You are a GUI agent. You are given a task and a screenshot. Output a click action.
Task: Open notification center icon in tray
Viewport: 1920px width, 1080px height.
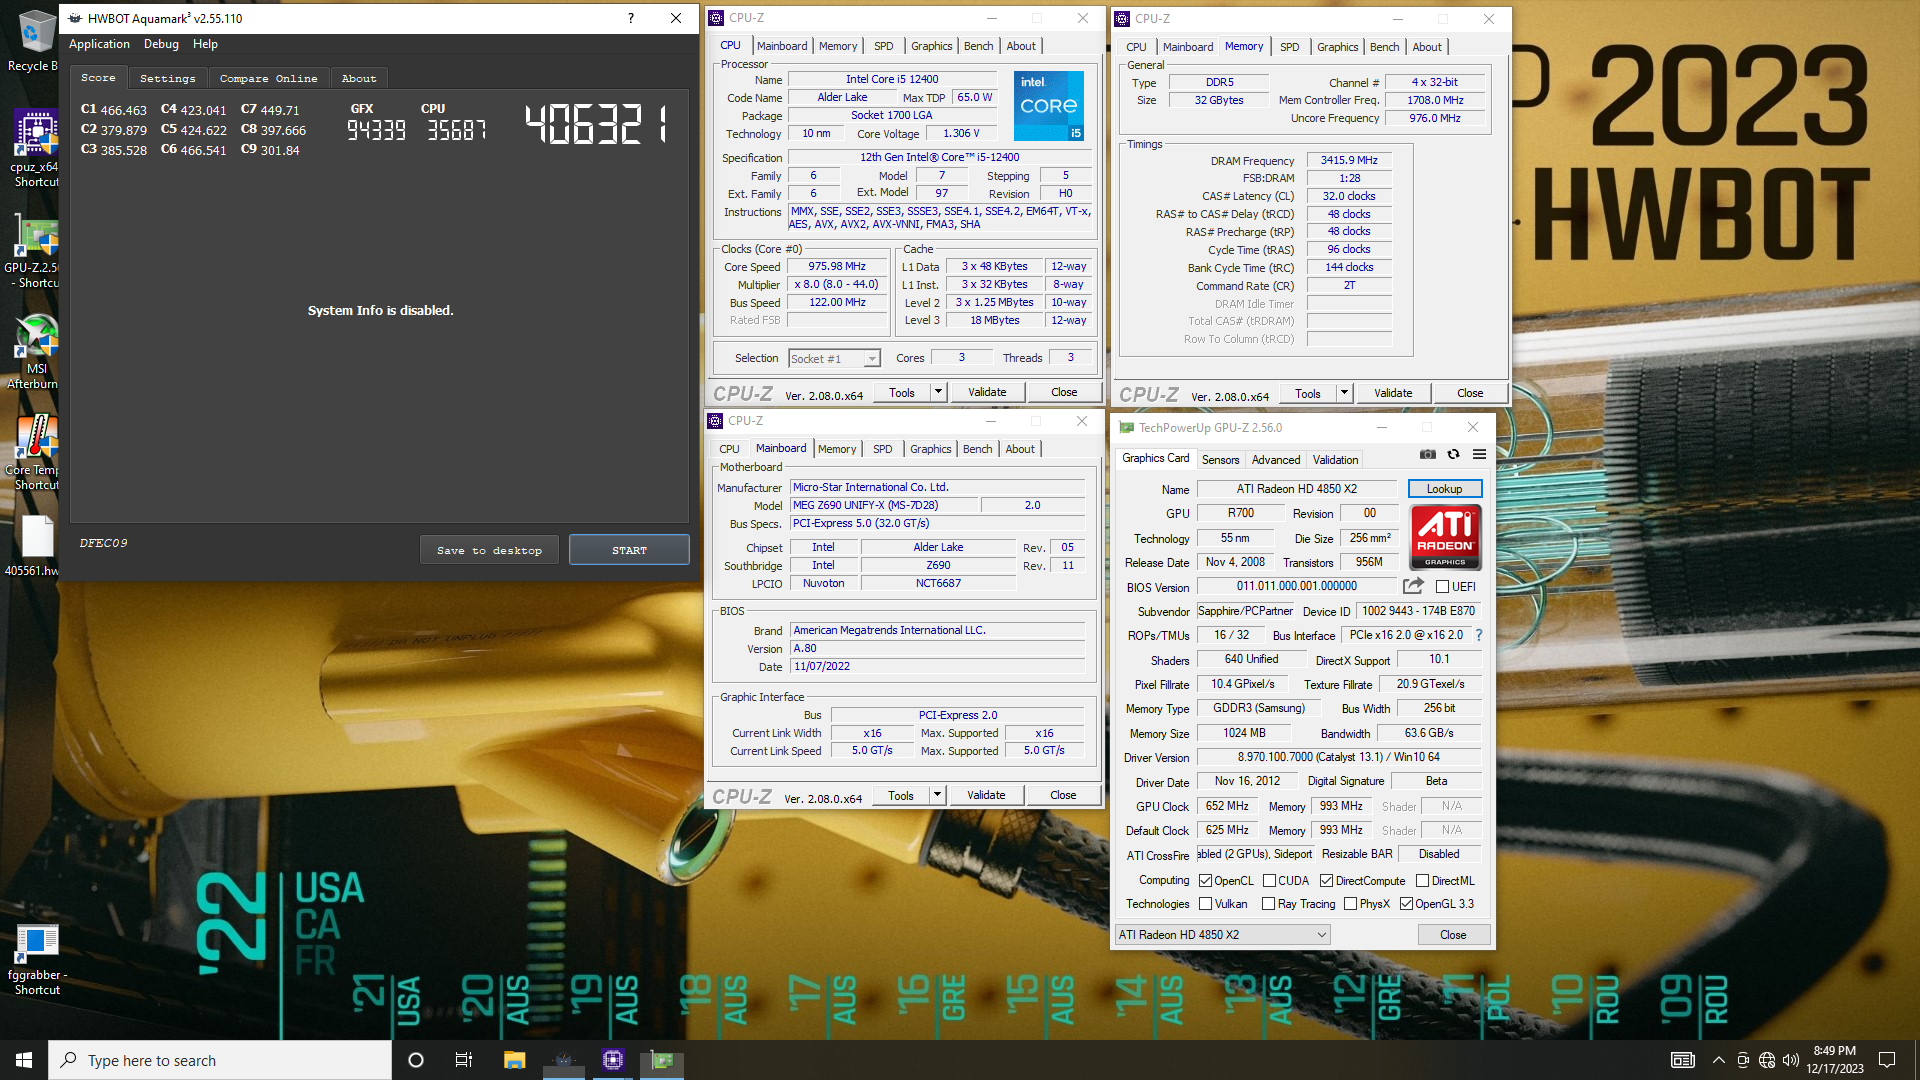[x=1887, y=1060]
